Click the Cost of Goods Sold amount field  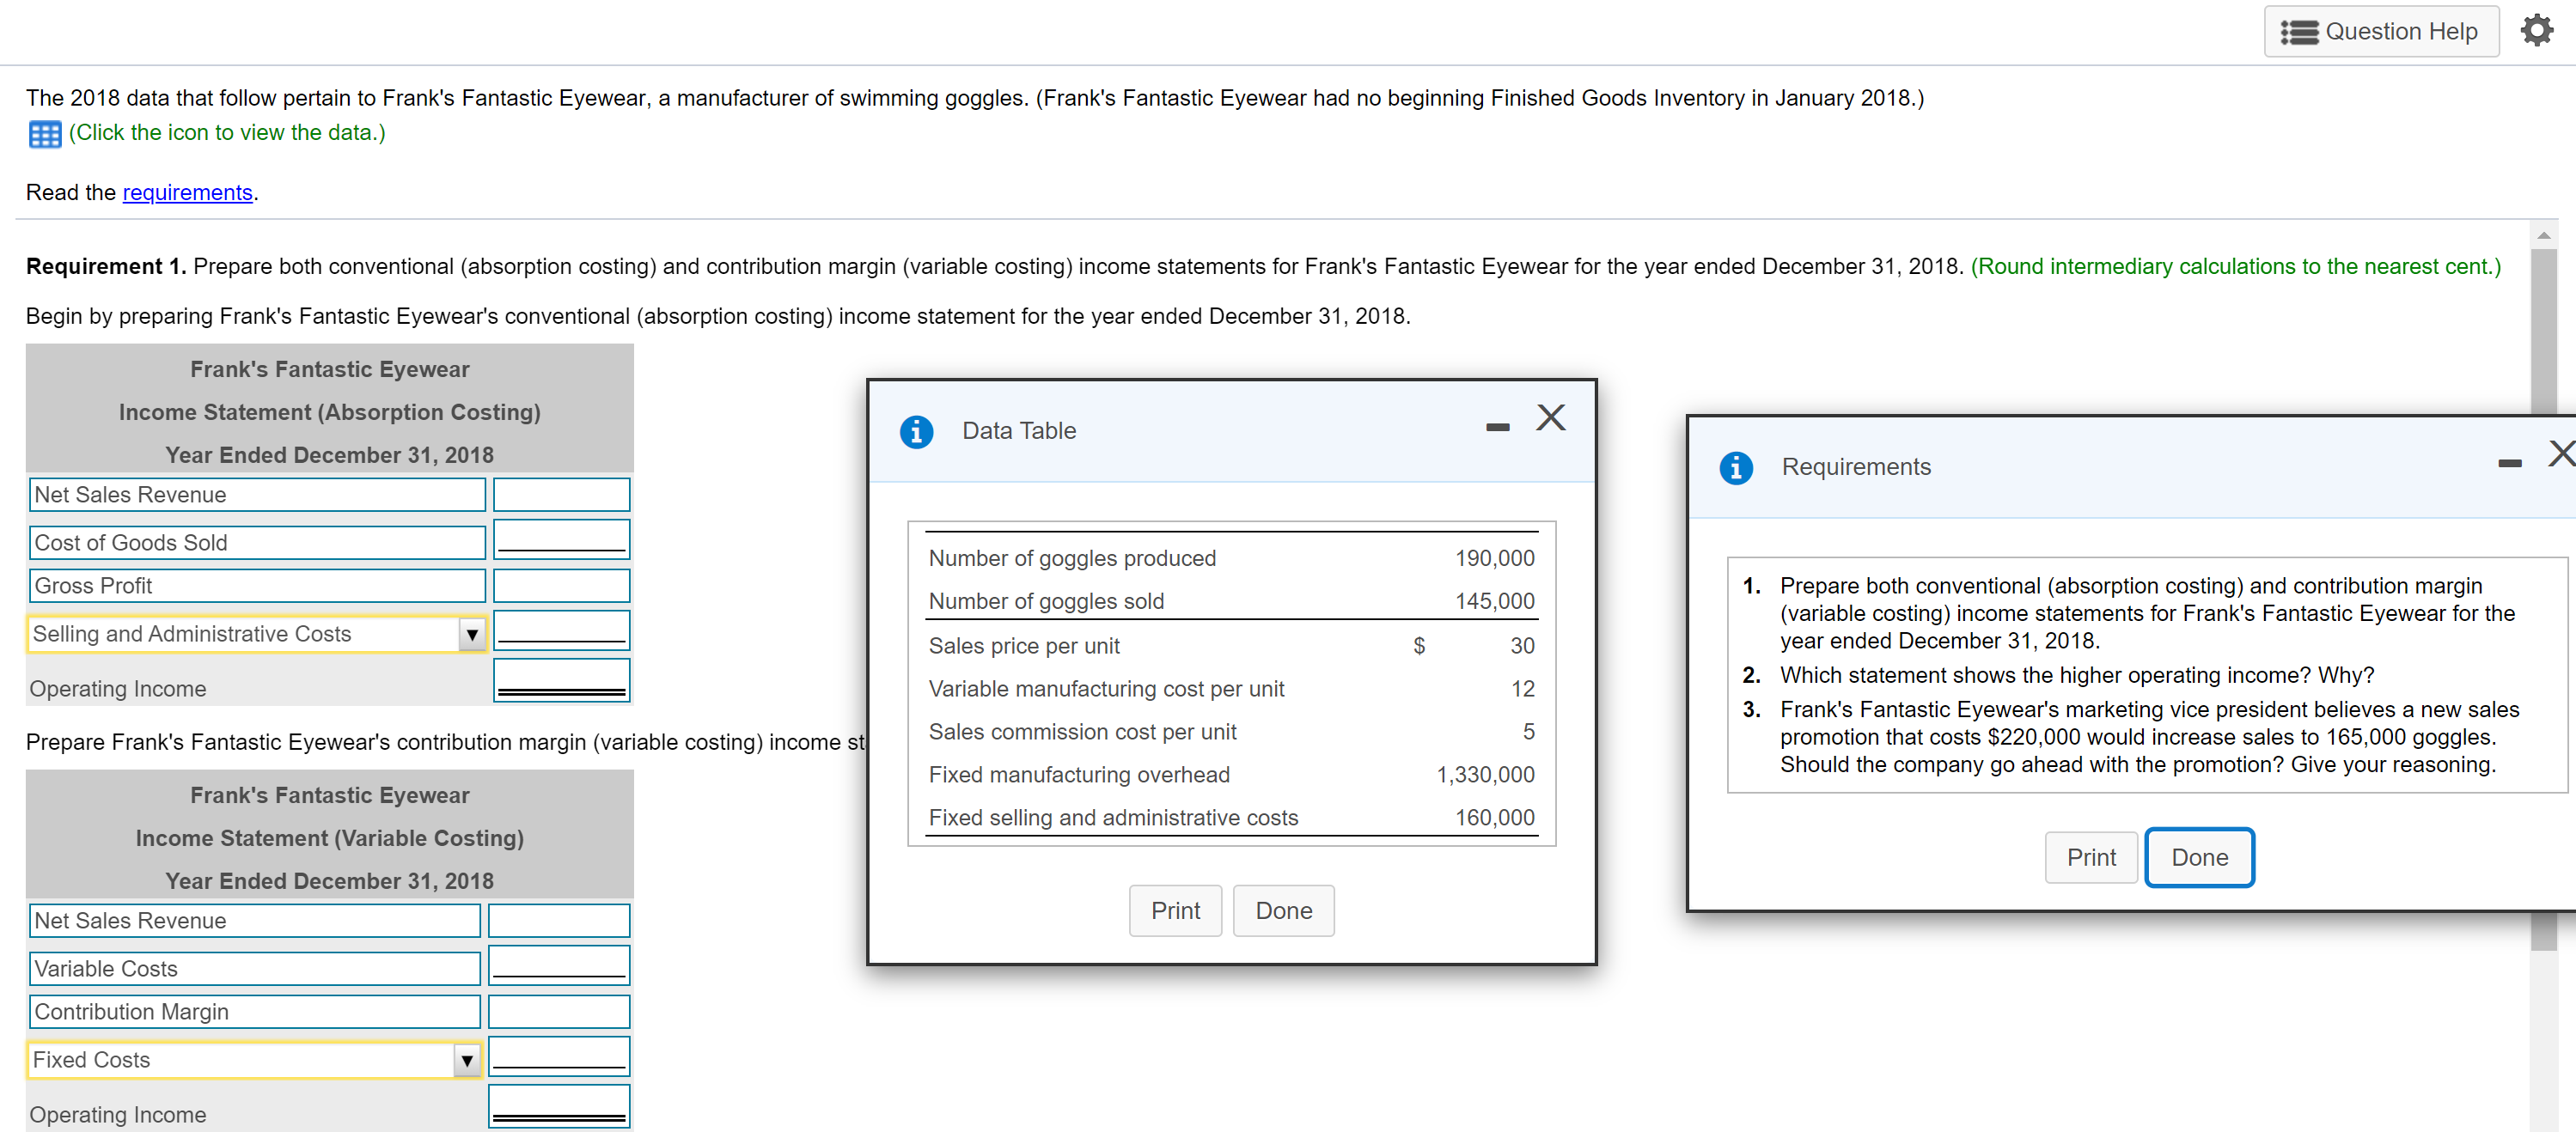[x=561, y=540]
